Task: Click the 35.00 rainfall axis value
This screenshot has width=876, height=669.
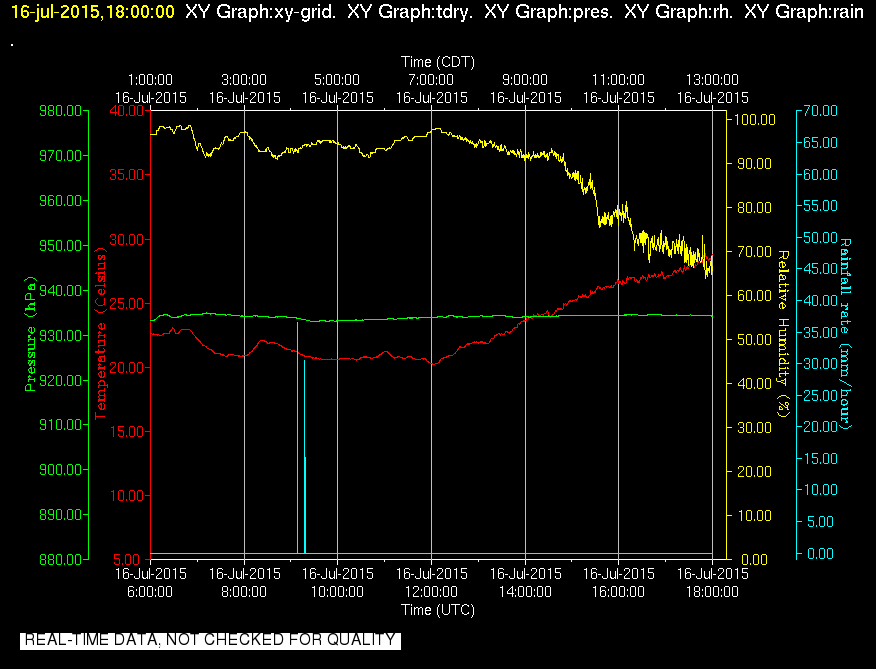Action: [x=821, y=333]
